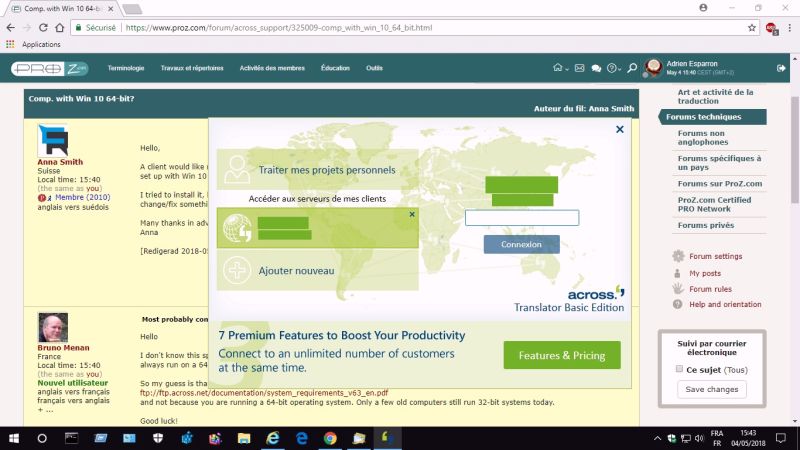Click the logout arrow icon
Image resolution: width=800 pixels, height=450 pixels.
click(x=781, y=68)
